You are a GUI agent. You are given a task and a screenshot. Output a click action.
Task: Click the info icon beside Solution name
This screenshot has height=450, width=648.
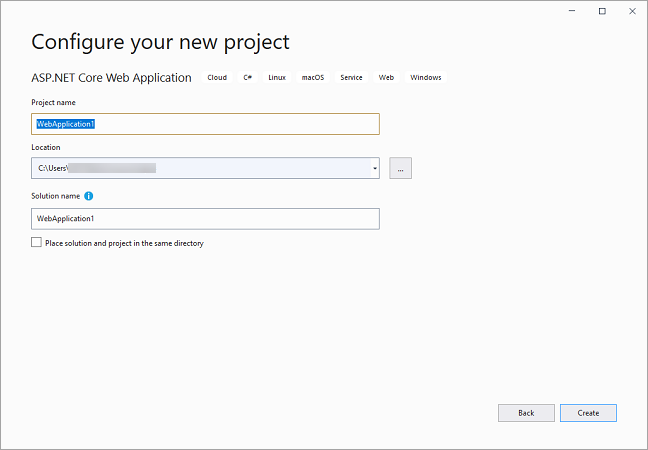tap(89, 196)
